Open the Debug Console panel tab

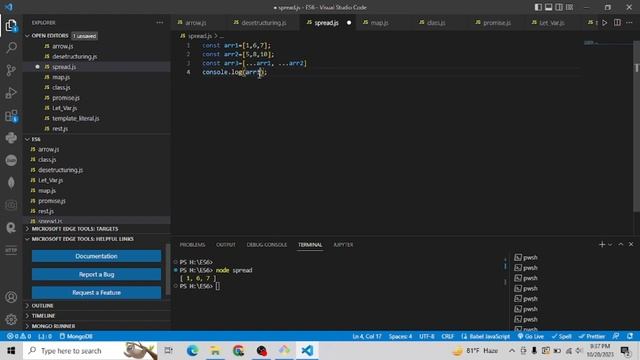pos(267,244)
